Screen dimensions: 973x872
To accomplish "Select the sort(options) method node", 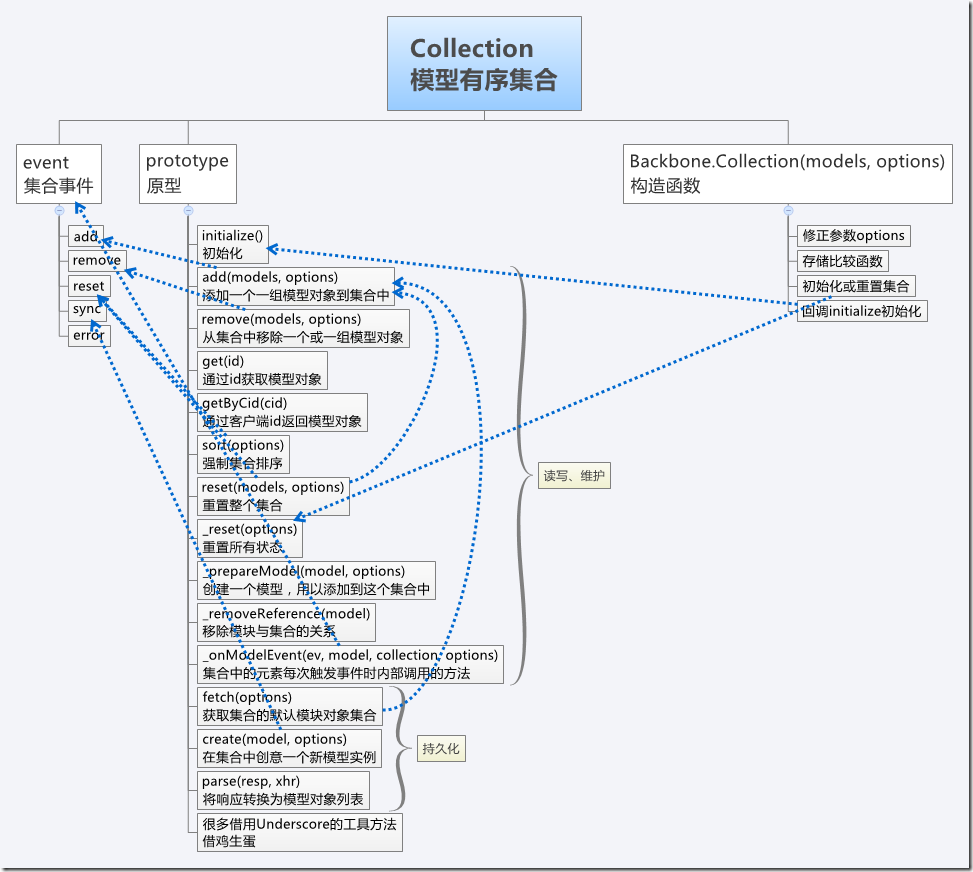I will tap(243, 454).
